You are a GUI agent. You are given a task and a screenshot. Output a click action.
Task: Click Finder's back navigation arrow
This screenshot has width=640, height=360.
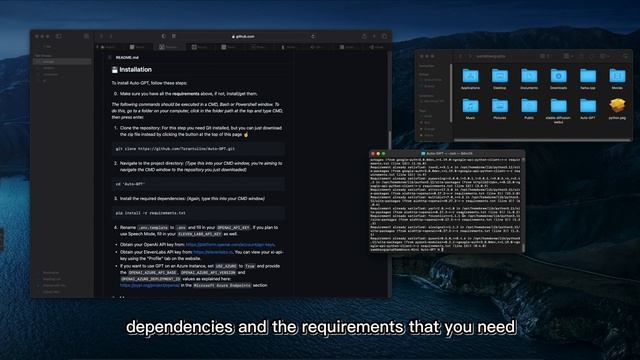tap(460, 56)
